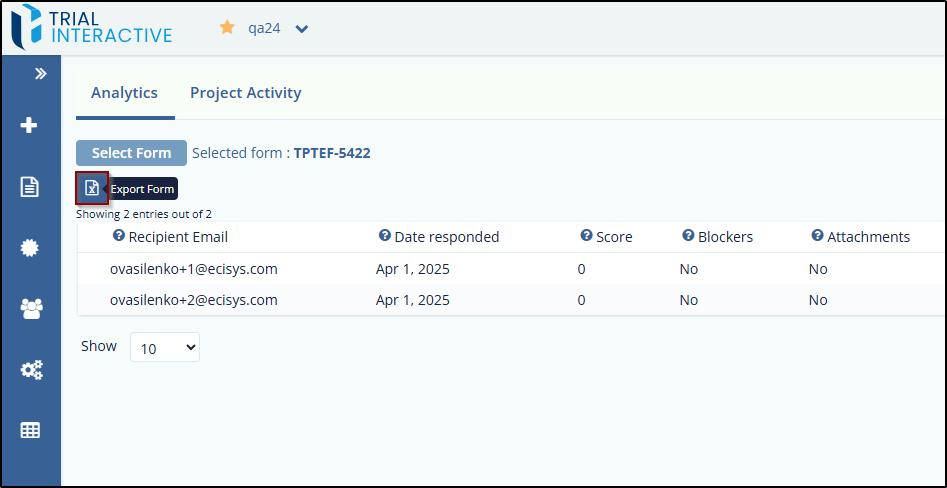Click the Export Form Excel icon
The image size is (947, 488).
(92, 188)
